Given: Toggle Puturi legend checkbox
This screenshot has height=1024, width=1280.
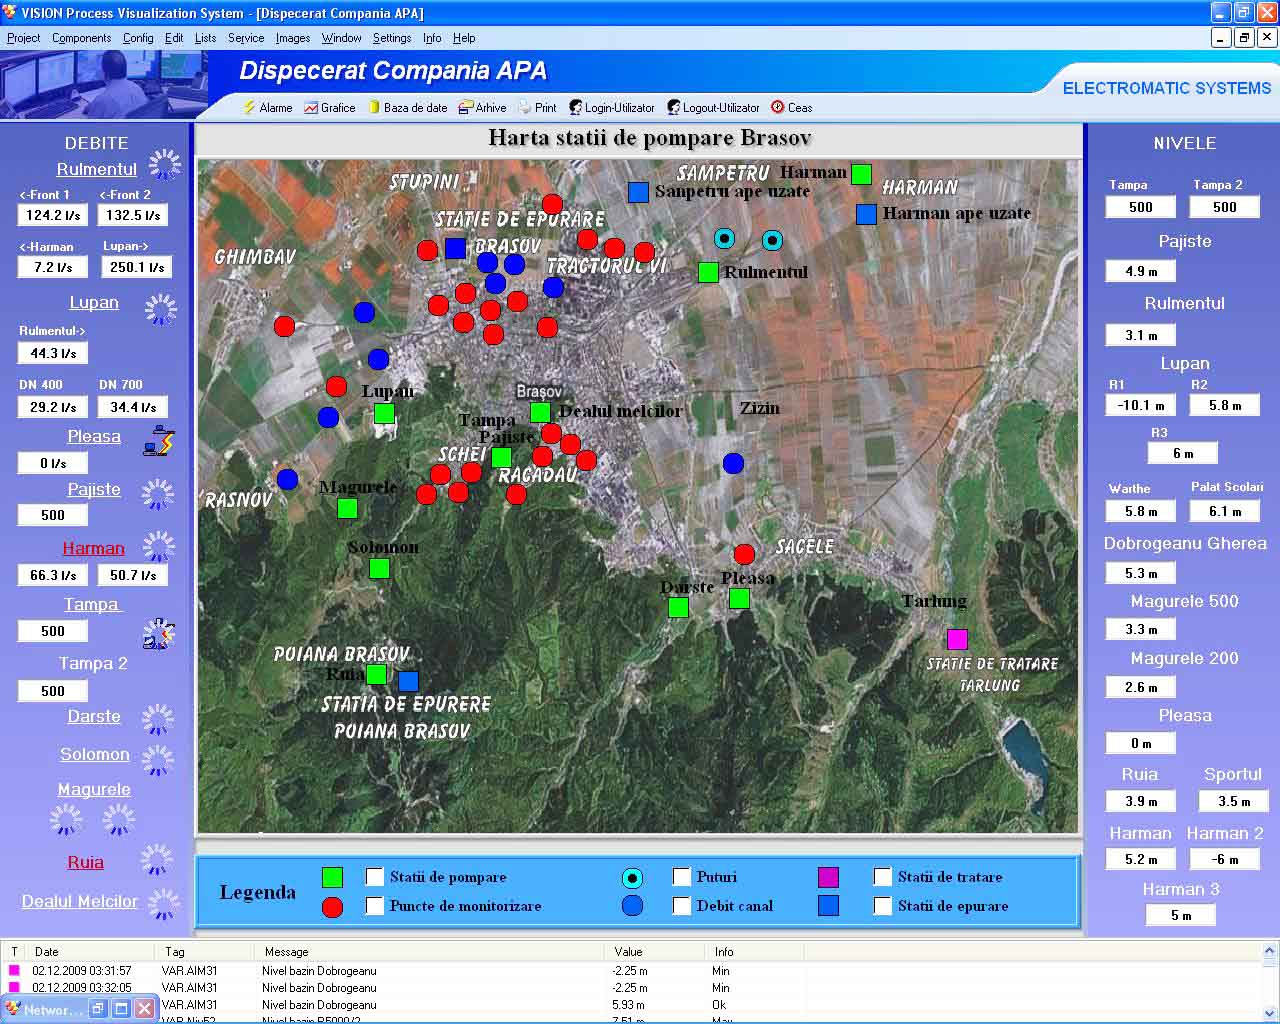Looking at the screenshot, I should pyautogui.click(x=682, y=877).
